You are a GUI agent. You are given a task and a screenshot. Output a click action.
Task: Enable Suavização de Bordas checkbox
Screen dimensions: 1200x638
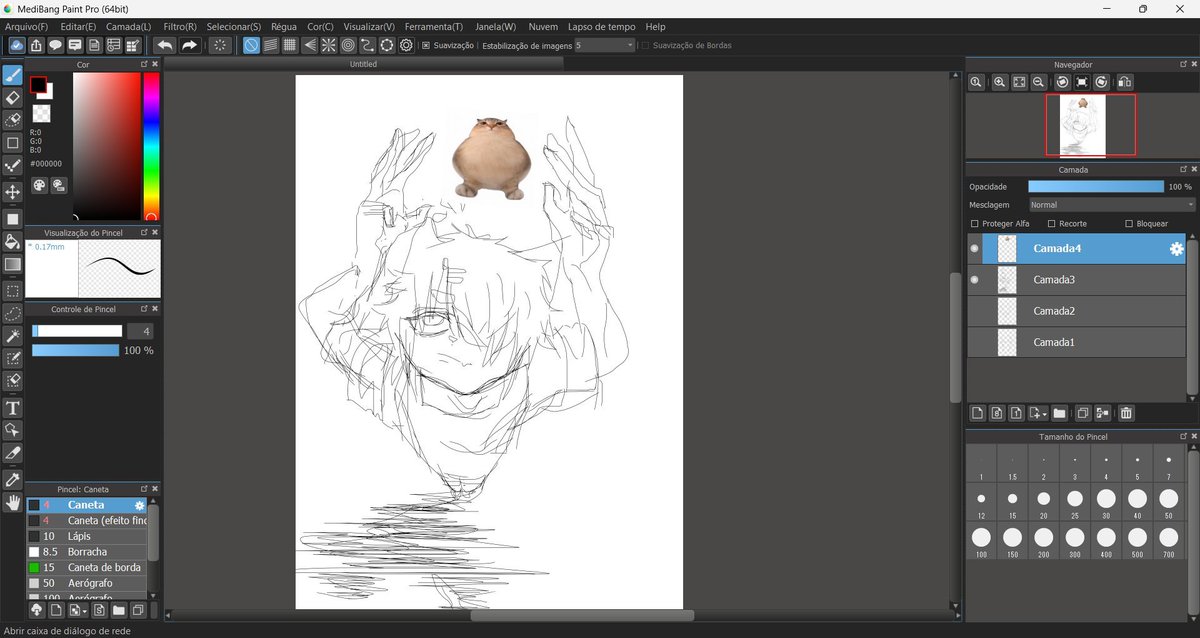point(646,45)
